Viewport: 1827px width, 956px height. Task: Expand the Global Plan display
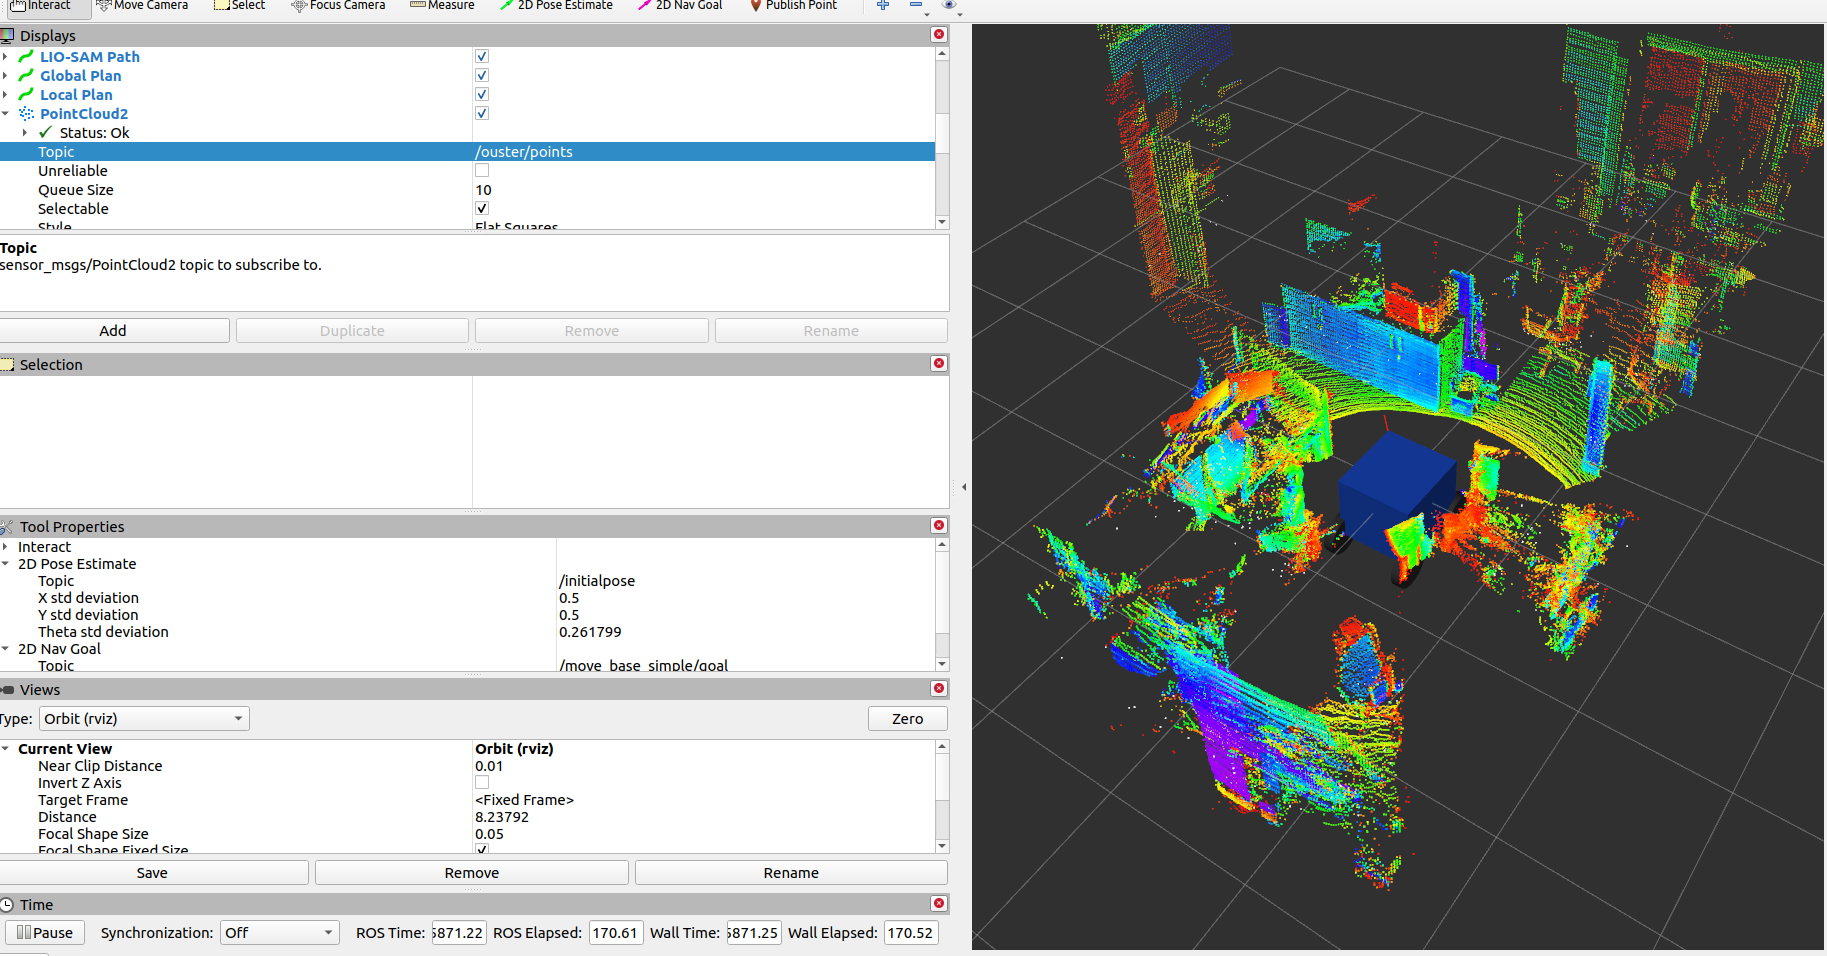(6, 76)
